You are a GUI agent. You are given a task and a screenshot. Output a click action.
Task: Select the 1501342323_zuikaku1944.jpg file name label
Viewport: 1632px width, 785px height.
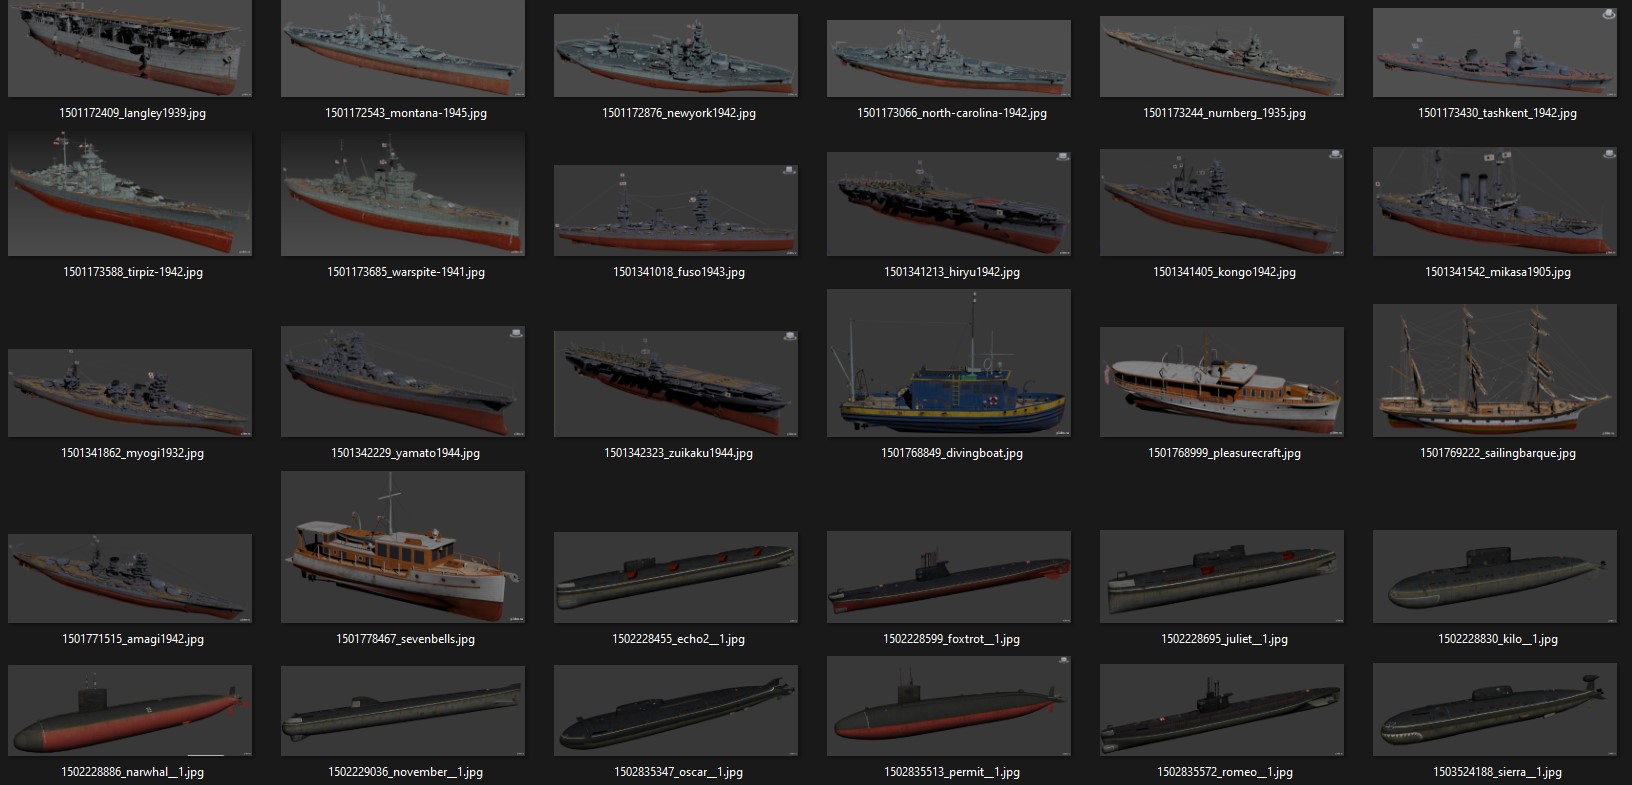click(x=678, y=453)
